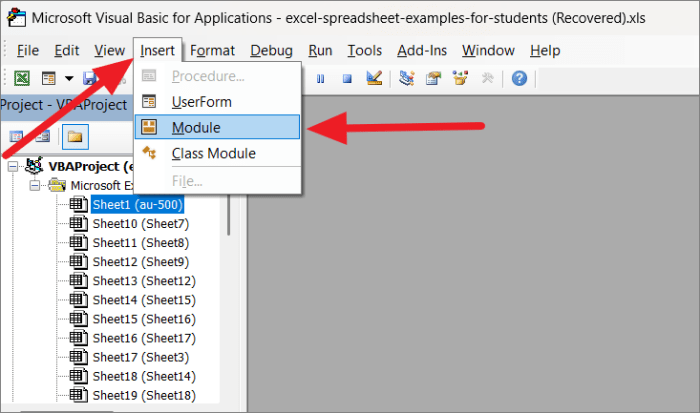Screen dimensions: 700x413
Task: Select Sheet11 (Sheet8) in tree
Action: tap(141, 243)
